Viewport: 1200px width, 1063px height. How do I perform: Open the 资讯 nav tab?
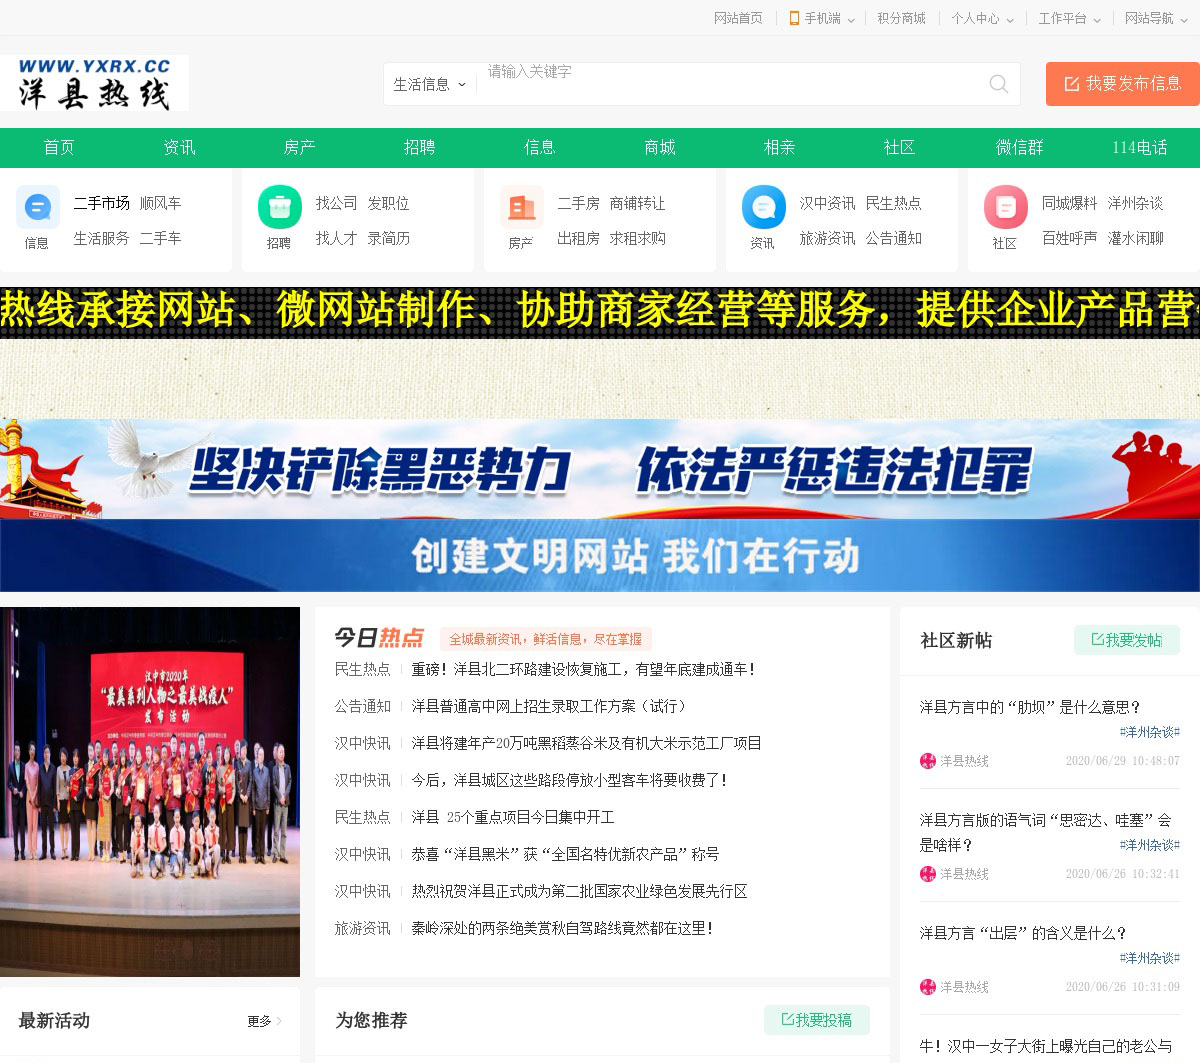179,147
